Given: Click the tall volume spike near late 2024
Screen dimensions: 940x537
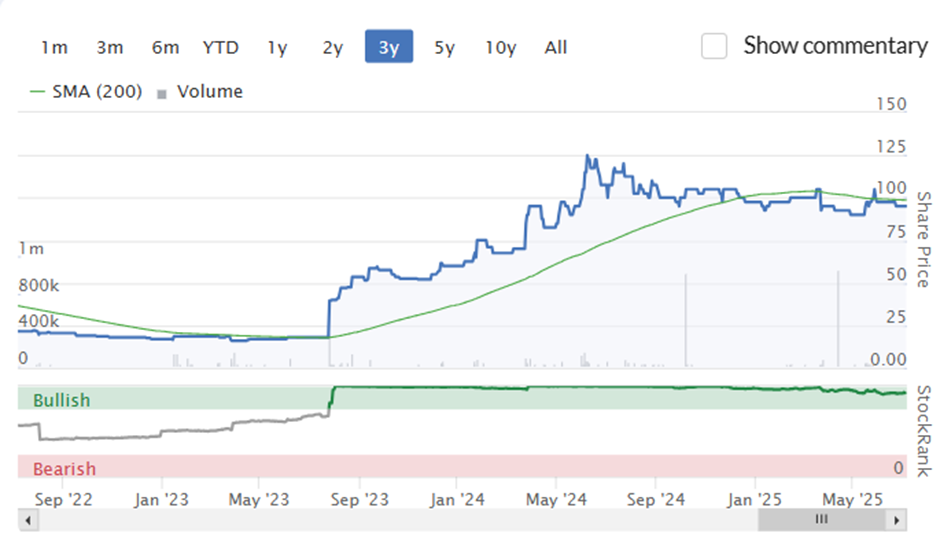Looking at the screenshot, I should (x=686, y=320).
